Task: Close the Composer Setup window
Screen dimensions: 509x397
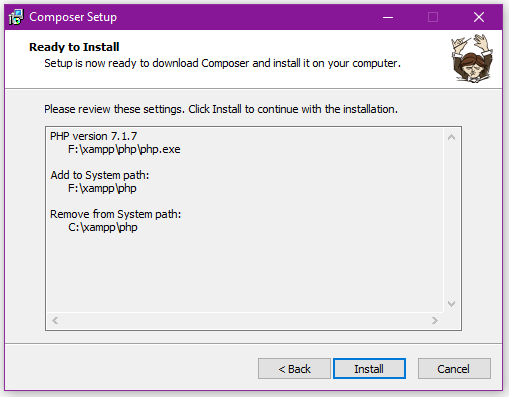Action: coord(479,17)
